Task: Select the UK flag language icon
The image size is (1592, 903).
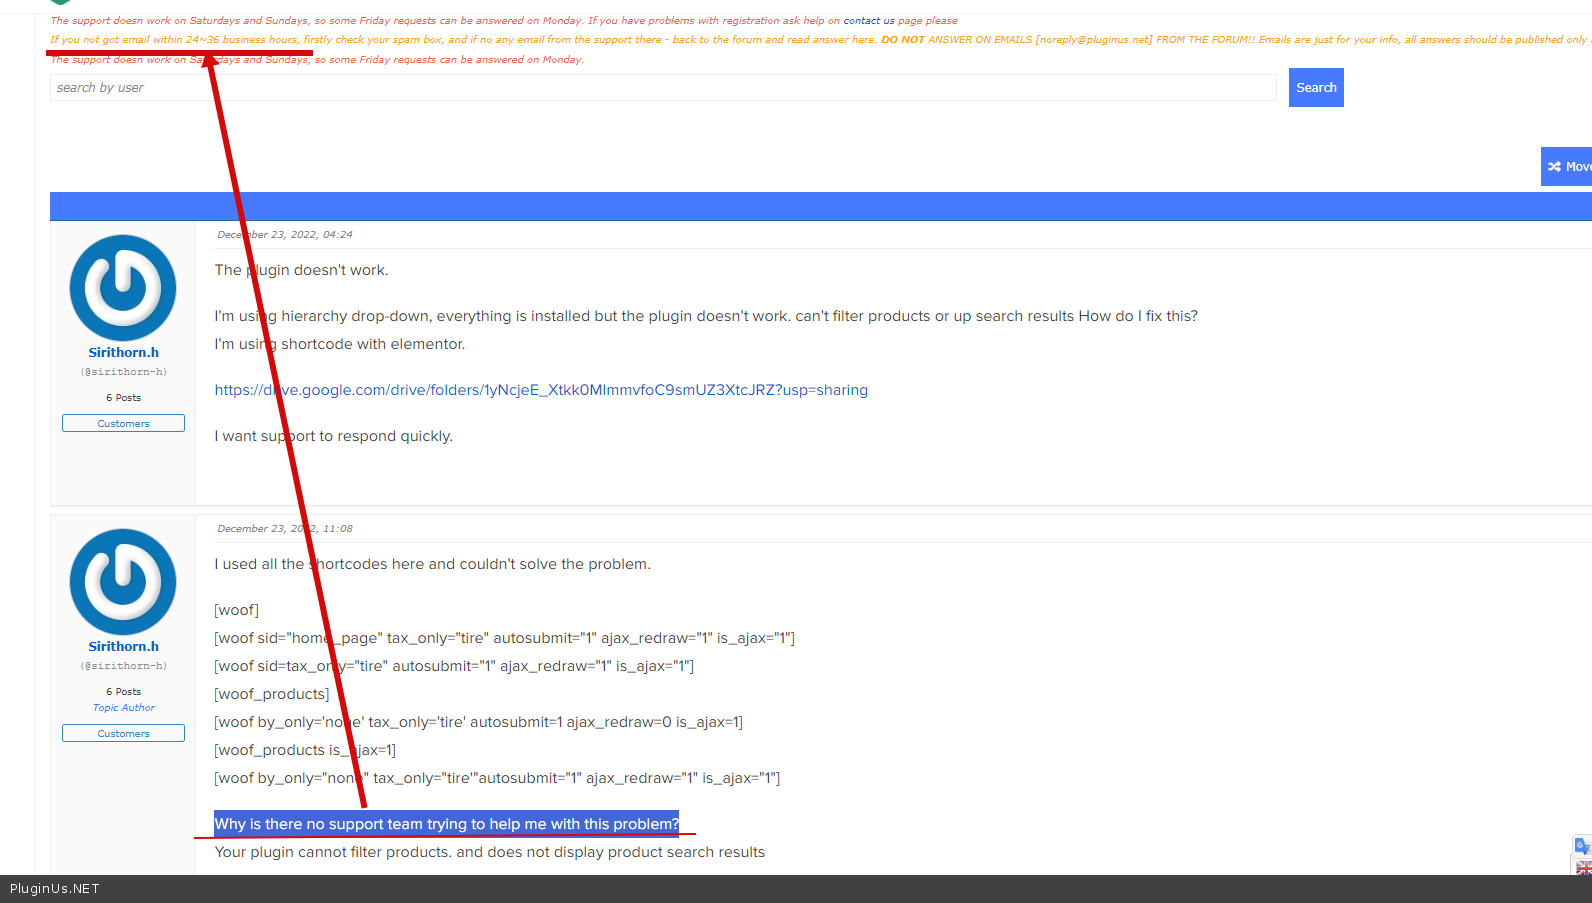Action: pyautogui.click(x=1583, y=868)
